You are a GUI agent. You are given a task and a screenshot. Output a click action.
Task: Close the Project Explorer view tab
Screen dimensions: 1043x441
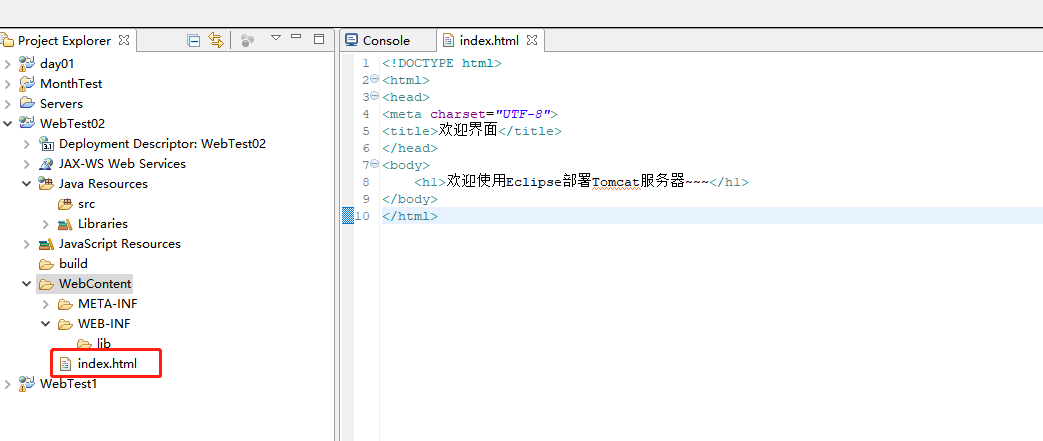coord(124,40)
